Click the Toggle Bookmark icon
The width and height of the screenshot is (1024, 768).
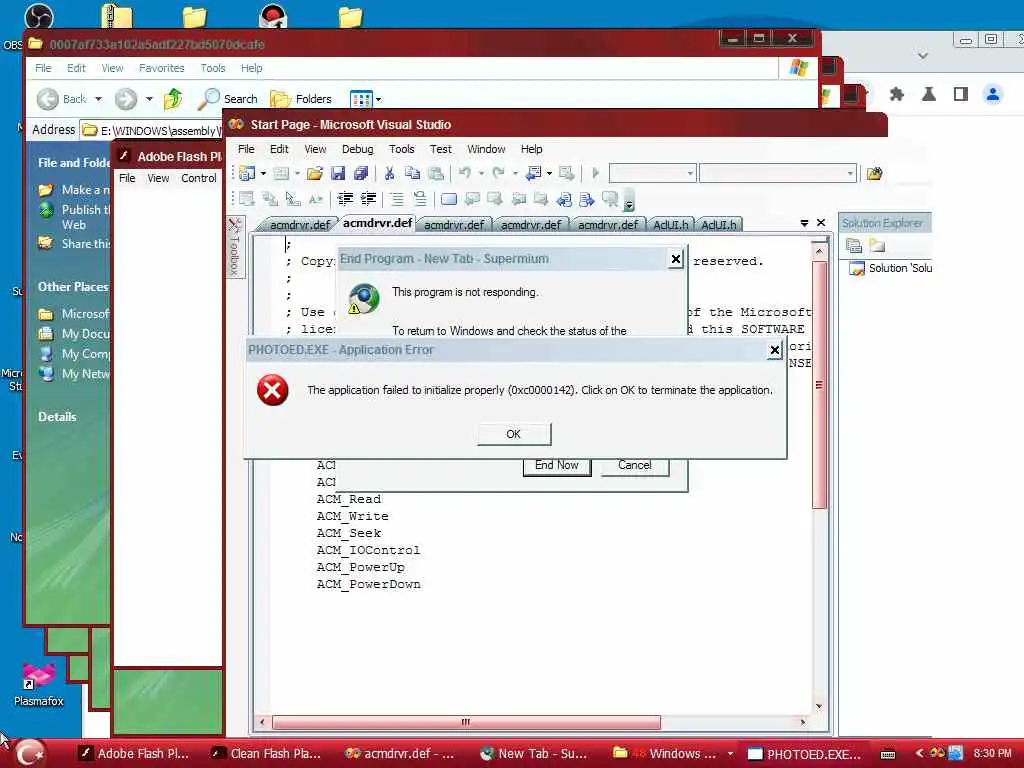(449, 199)
